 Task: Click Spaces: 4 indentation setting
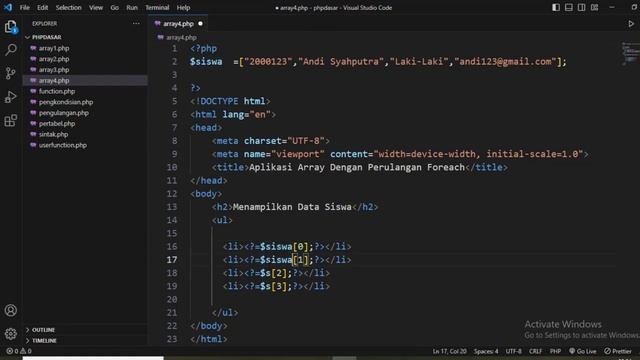click(486, 351)
